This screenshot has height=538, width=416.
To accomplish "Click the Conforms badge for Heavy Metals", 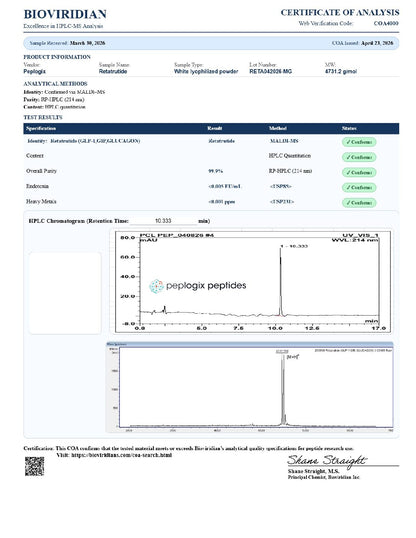I will [359, 203].
